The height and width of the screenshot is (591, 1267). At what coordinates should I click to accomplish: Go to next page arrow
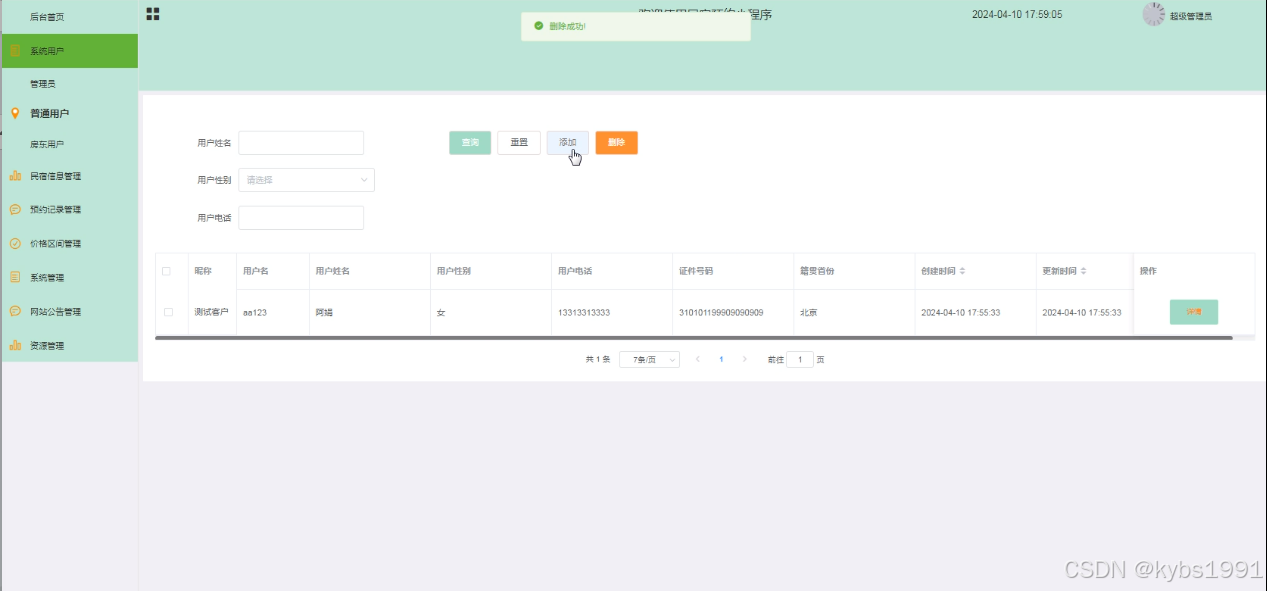point(744,359)
